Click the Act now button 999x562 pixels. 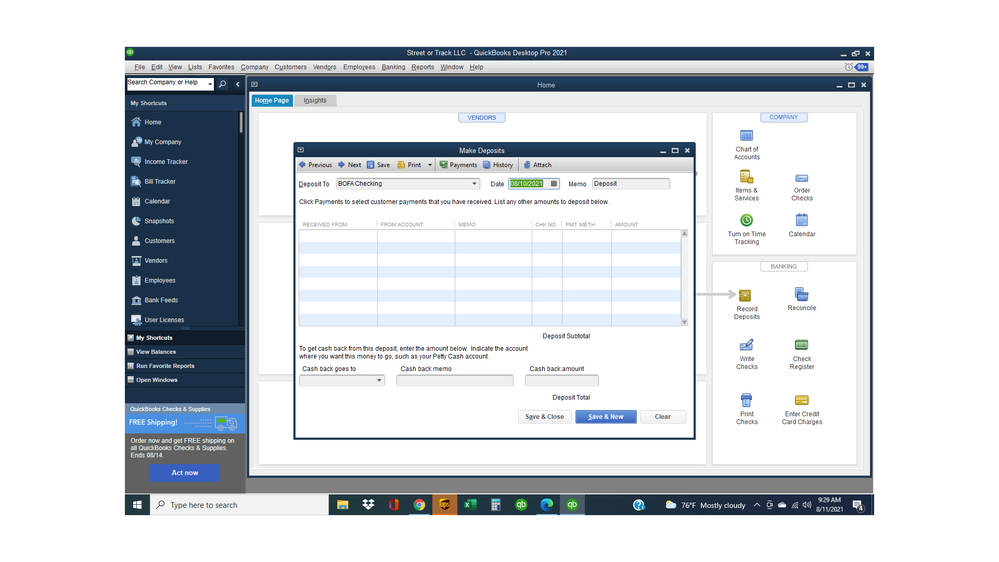point(185,473)
